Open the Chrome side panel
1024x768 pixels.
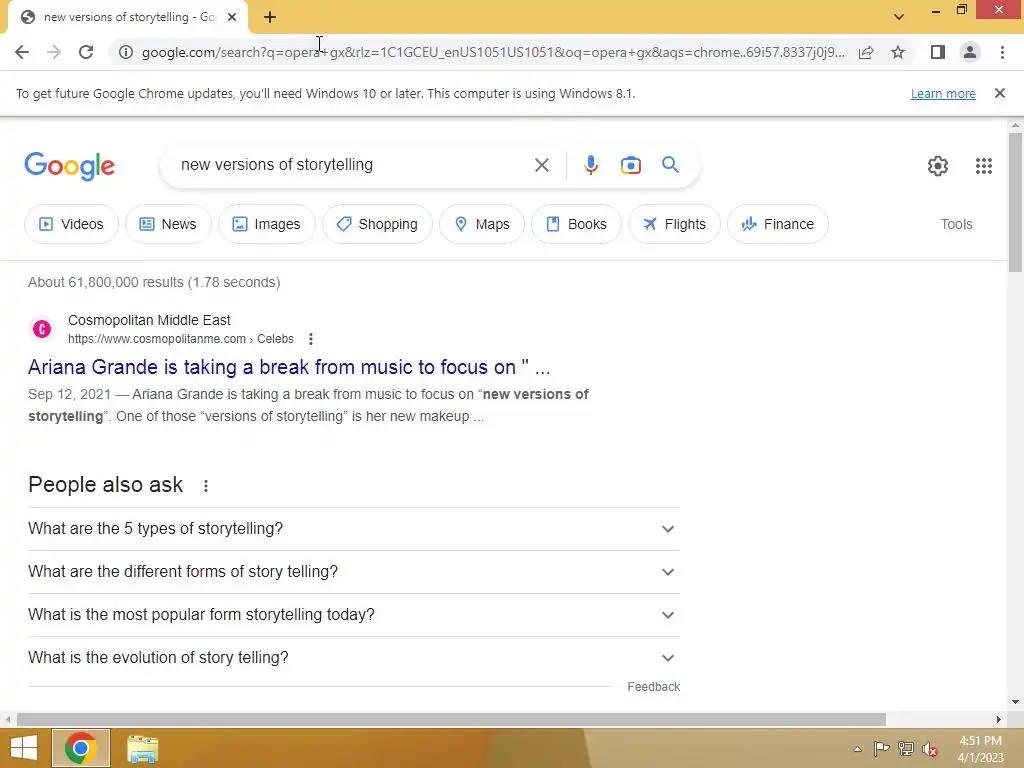tap(938, 52)
